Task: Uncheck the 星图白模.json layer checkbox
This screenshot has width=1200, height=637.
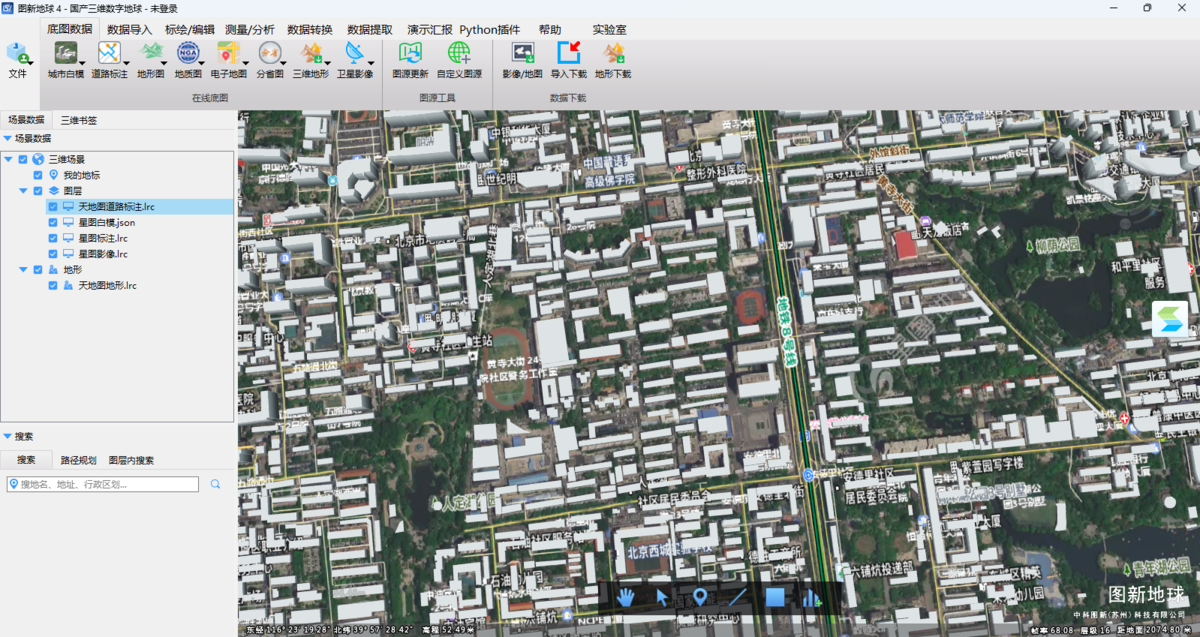Action: [53, 223]
